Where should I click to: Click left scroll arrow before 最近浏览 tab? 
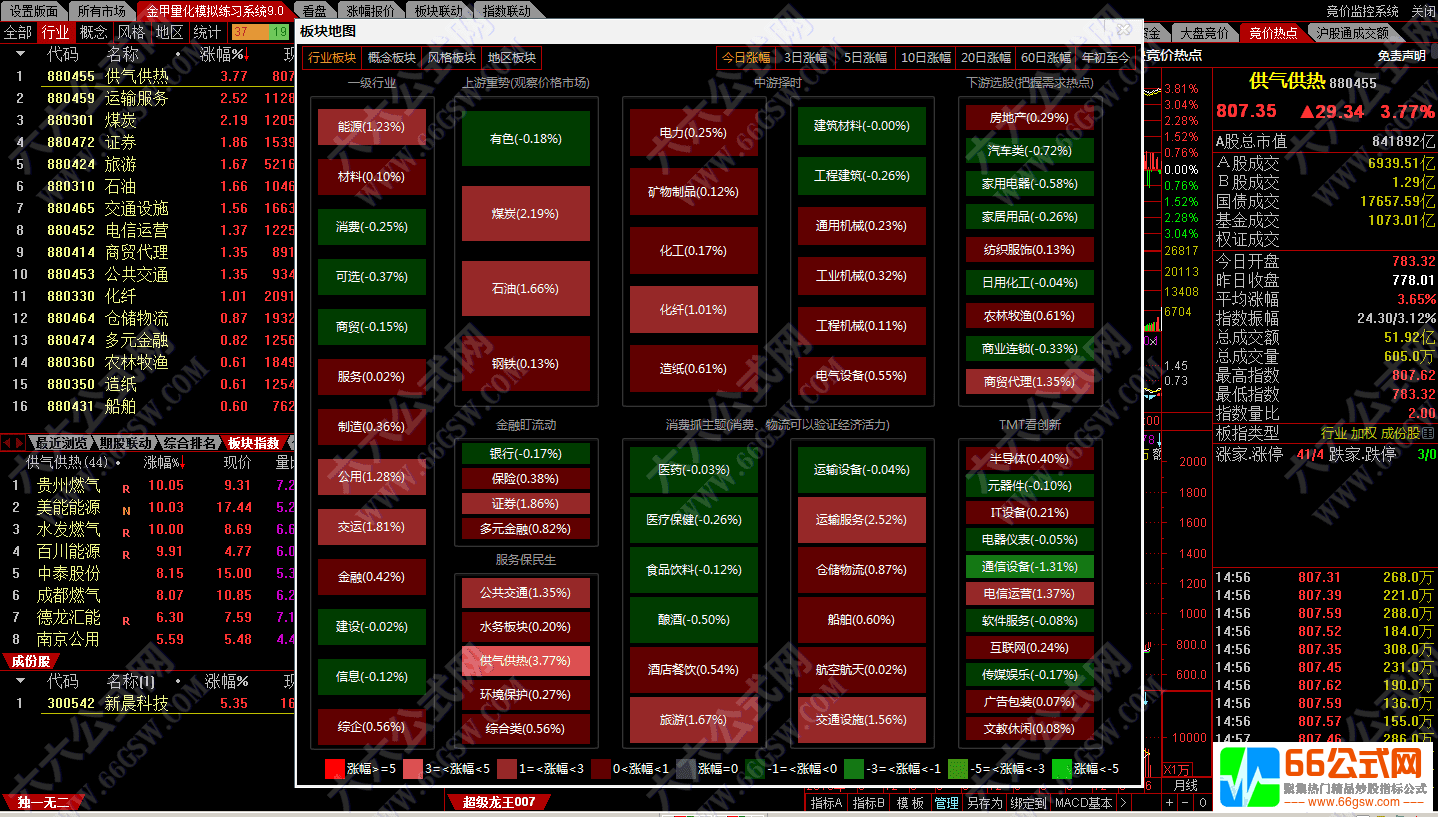[x=6, y=442]
